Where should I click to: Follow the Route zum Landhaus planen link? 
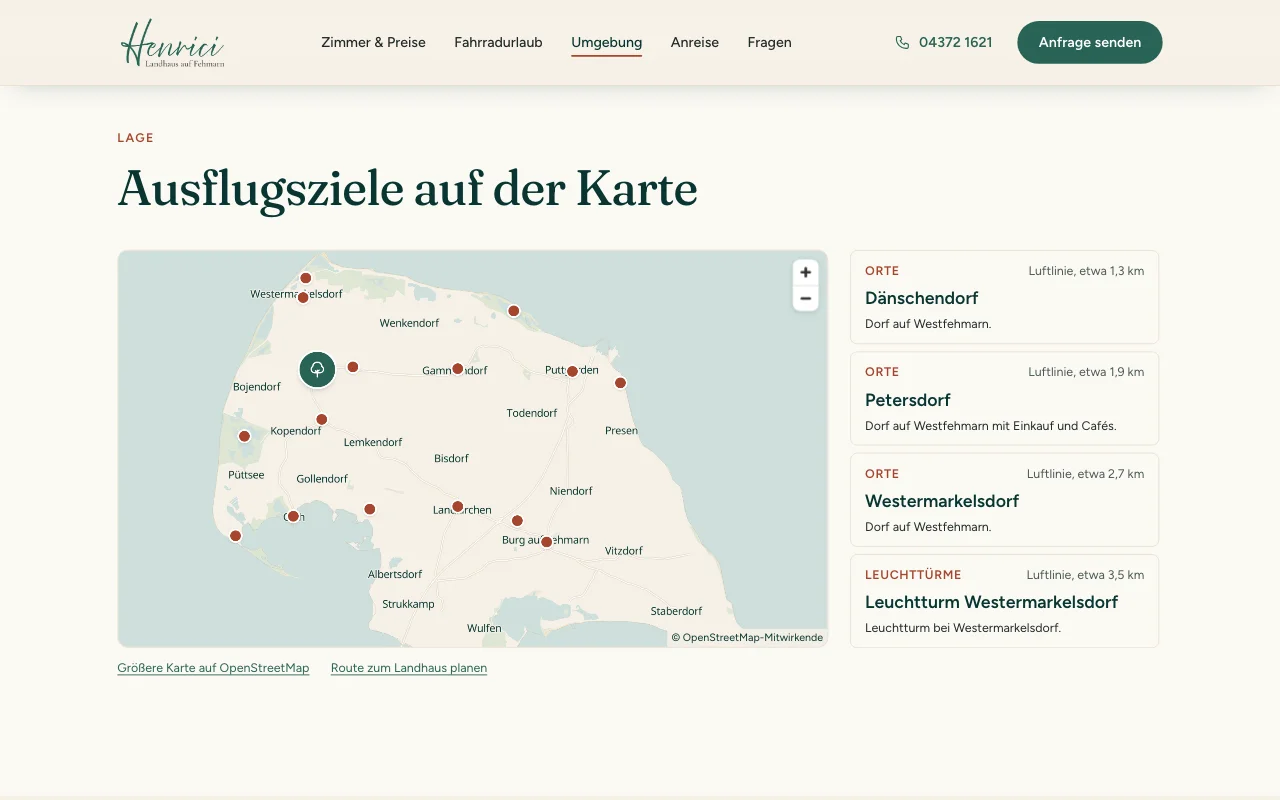coord(409,668)
